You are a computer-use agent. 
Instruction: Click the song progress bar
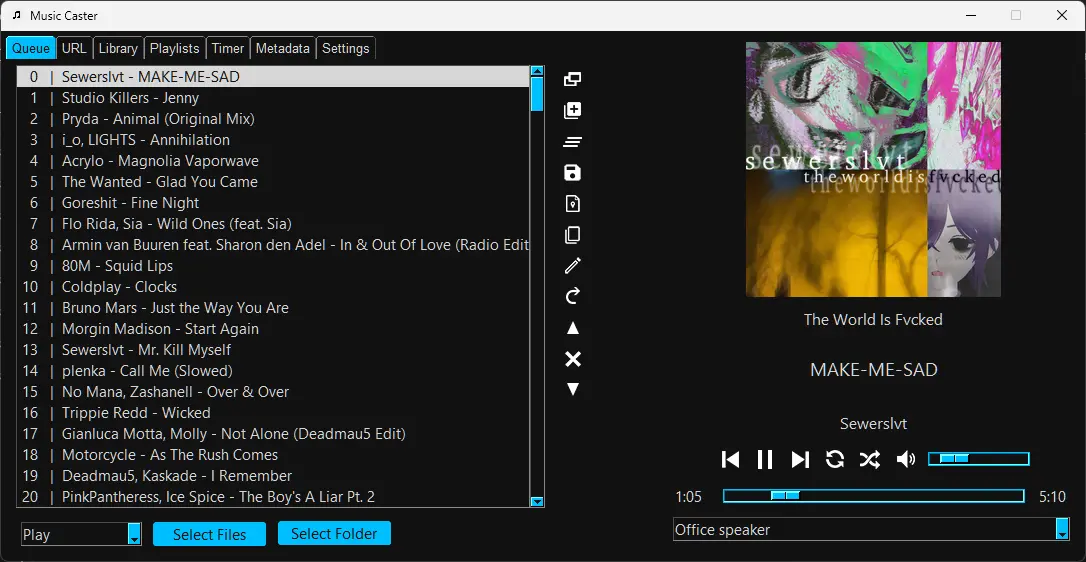click(873, 495)
